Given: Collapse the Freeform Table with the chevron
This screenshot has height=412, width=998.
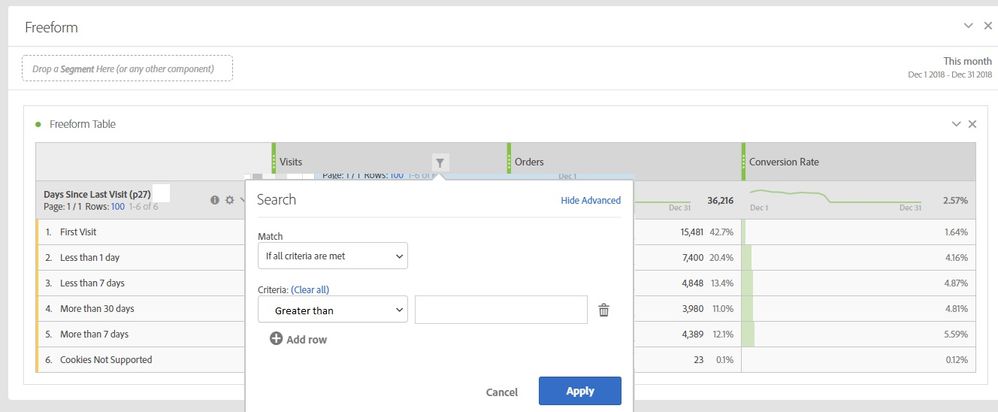Looking at the screenshot, I should click(954, 124).
